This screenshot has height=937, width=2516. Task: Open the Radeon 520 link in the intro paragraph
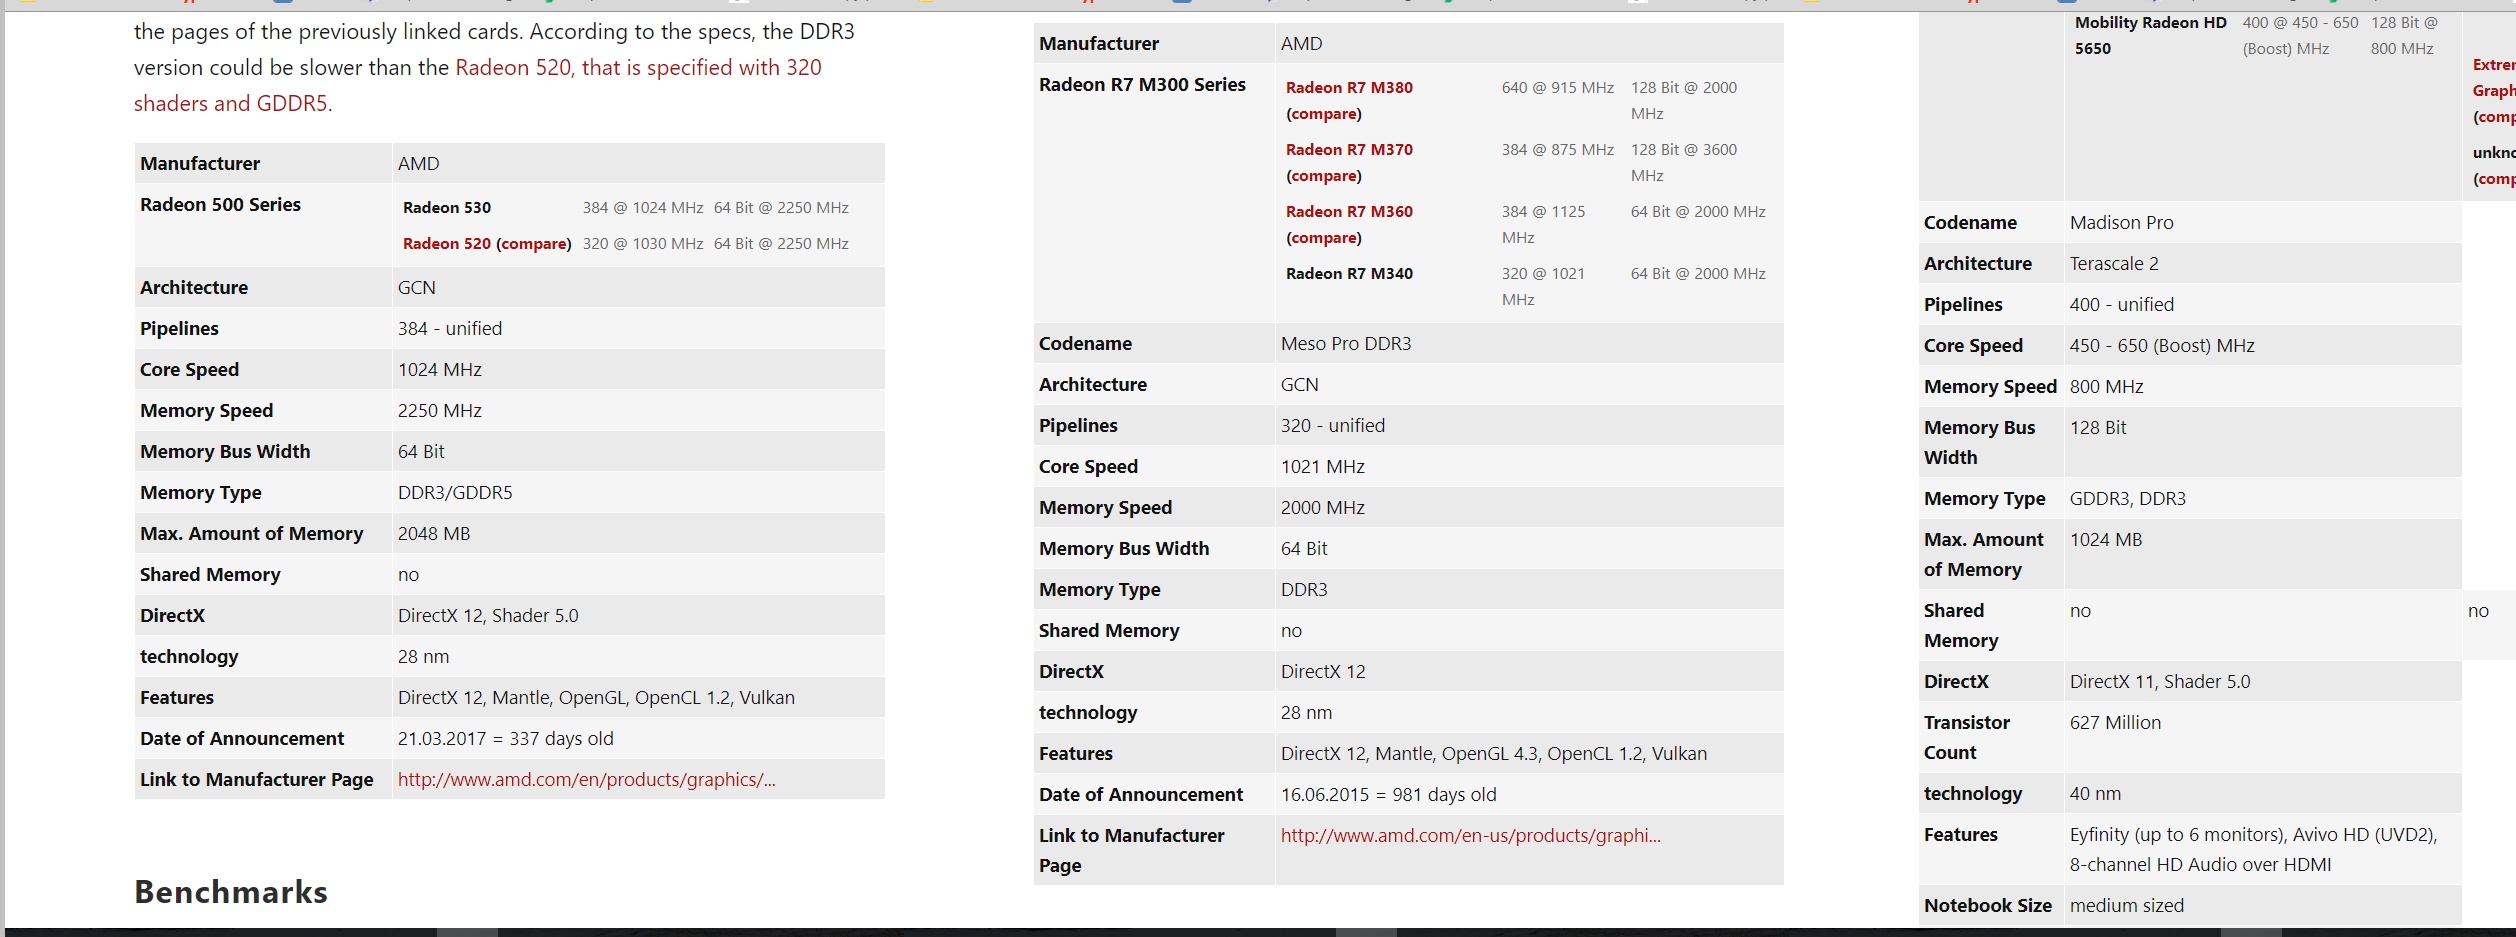pyautogui.click(x=638, y=68)
